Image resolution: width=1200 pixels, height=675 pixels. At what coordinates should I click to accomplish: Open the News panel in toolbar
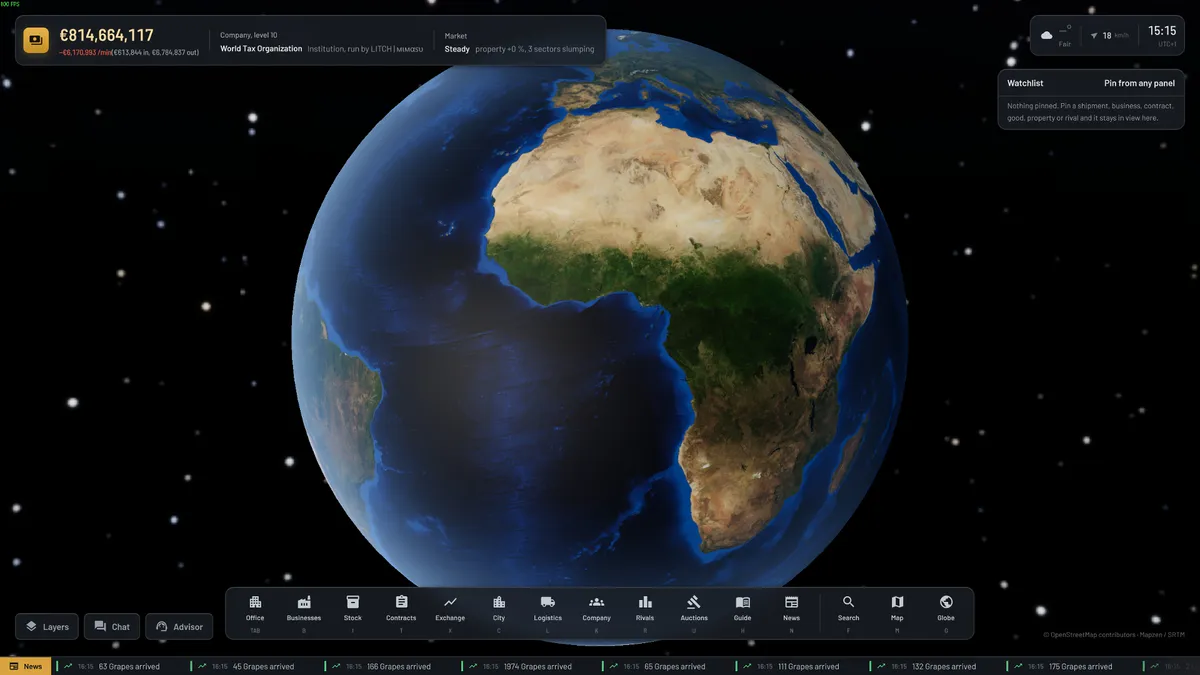point(792,612)
